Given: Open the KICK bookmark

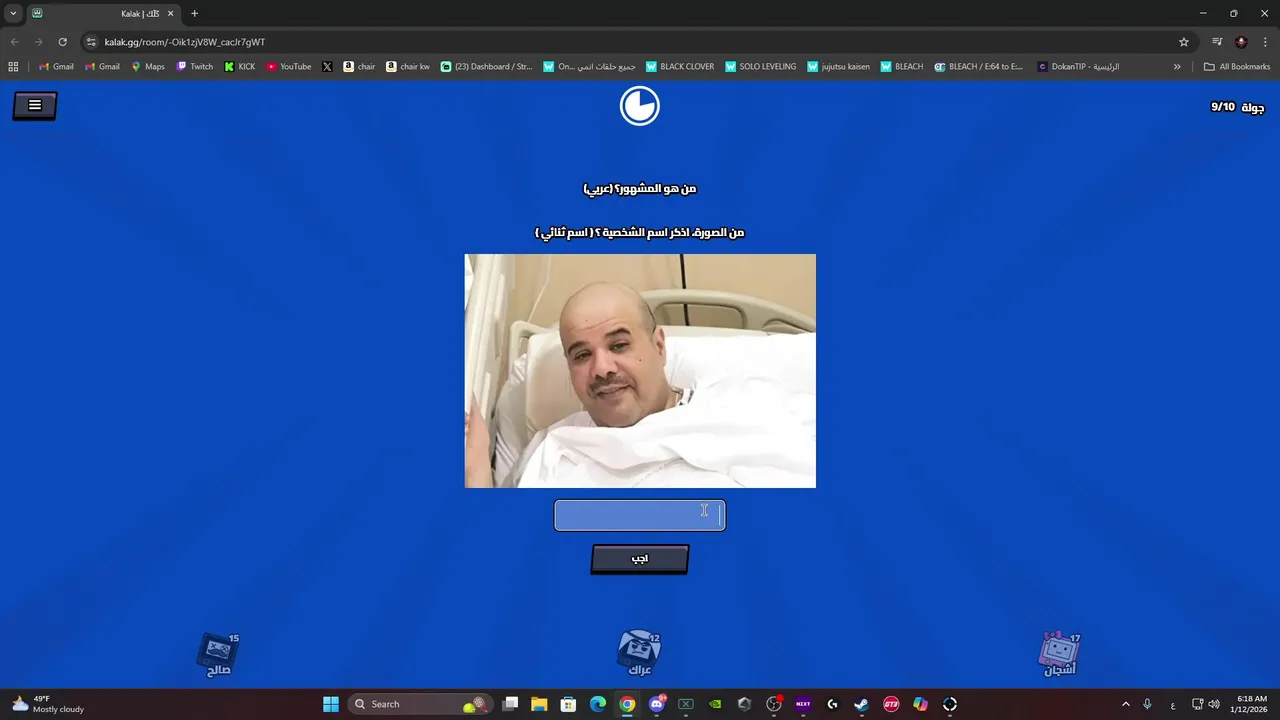Looking at the screenshot, I should tap(240, 67).
